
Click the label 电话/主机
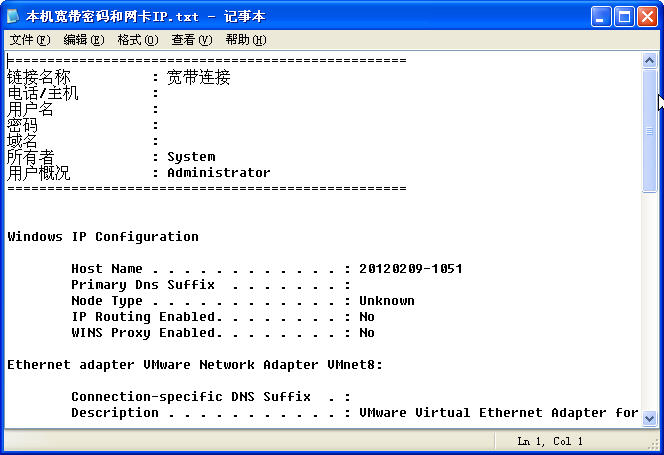(43, 93)
